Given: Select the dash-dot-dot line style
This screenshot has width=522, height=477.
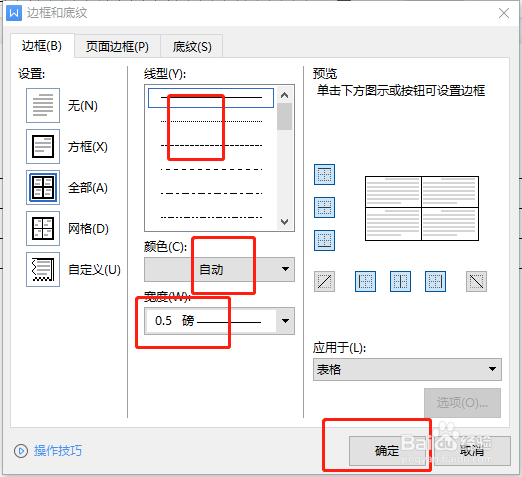Looking at the screenshot, I should tap(211, 217).
